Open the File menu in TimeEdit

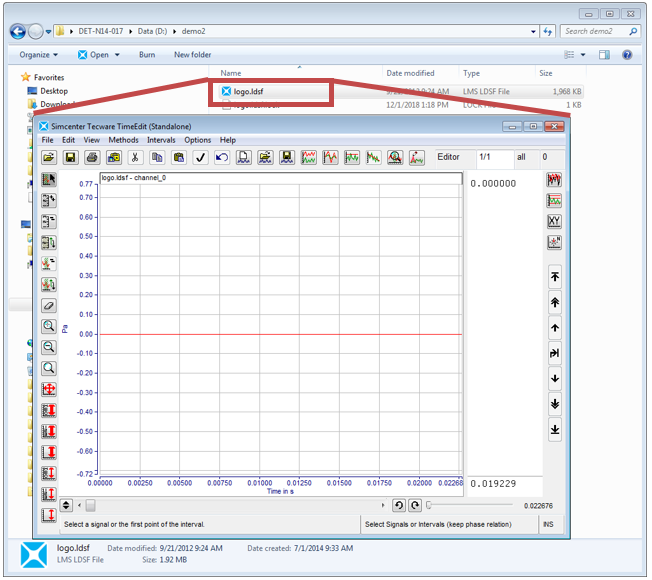47,140
